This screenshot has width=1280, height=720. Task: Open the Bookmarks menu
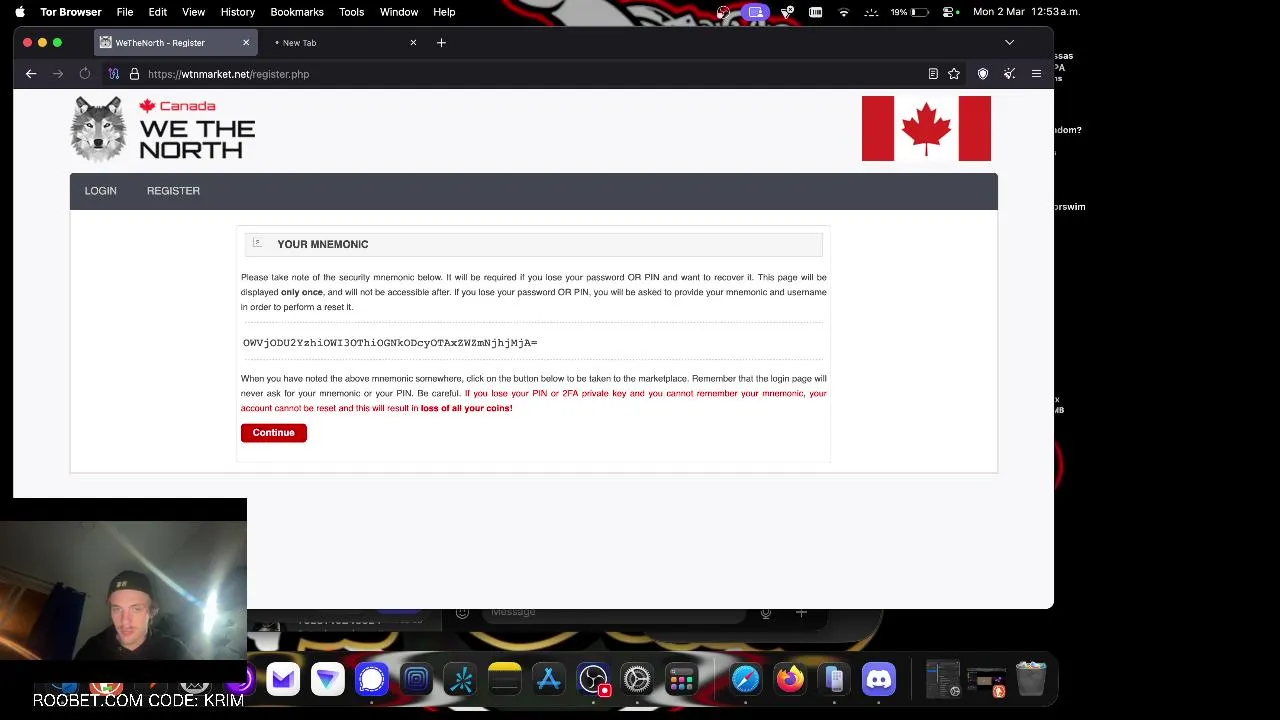click(x=297, y=12)
